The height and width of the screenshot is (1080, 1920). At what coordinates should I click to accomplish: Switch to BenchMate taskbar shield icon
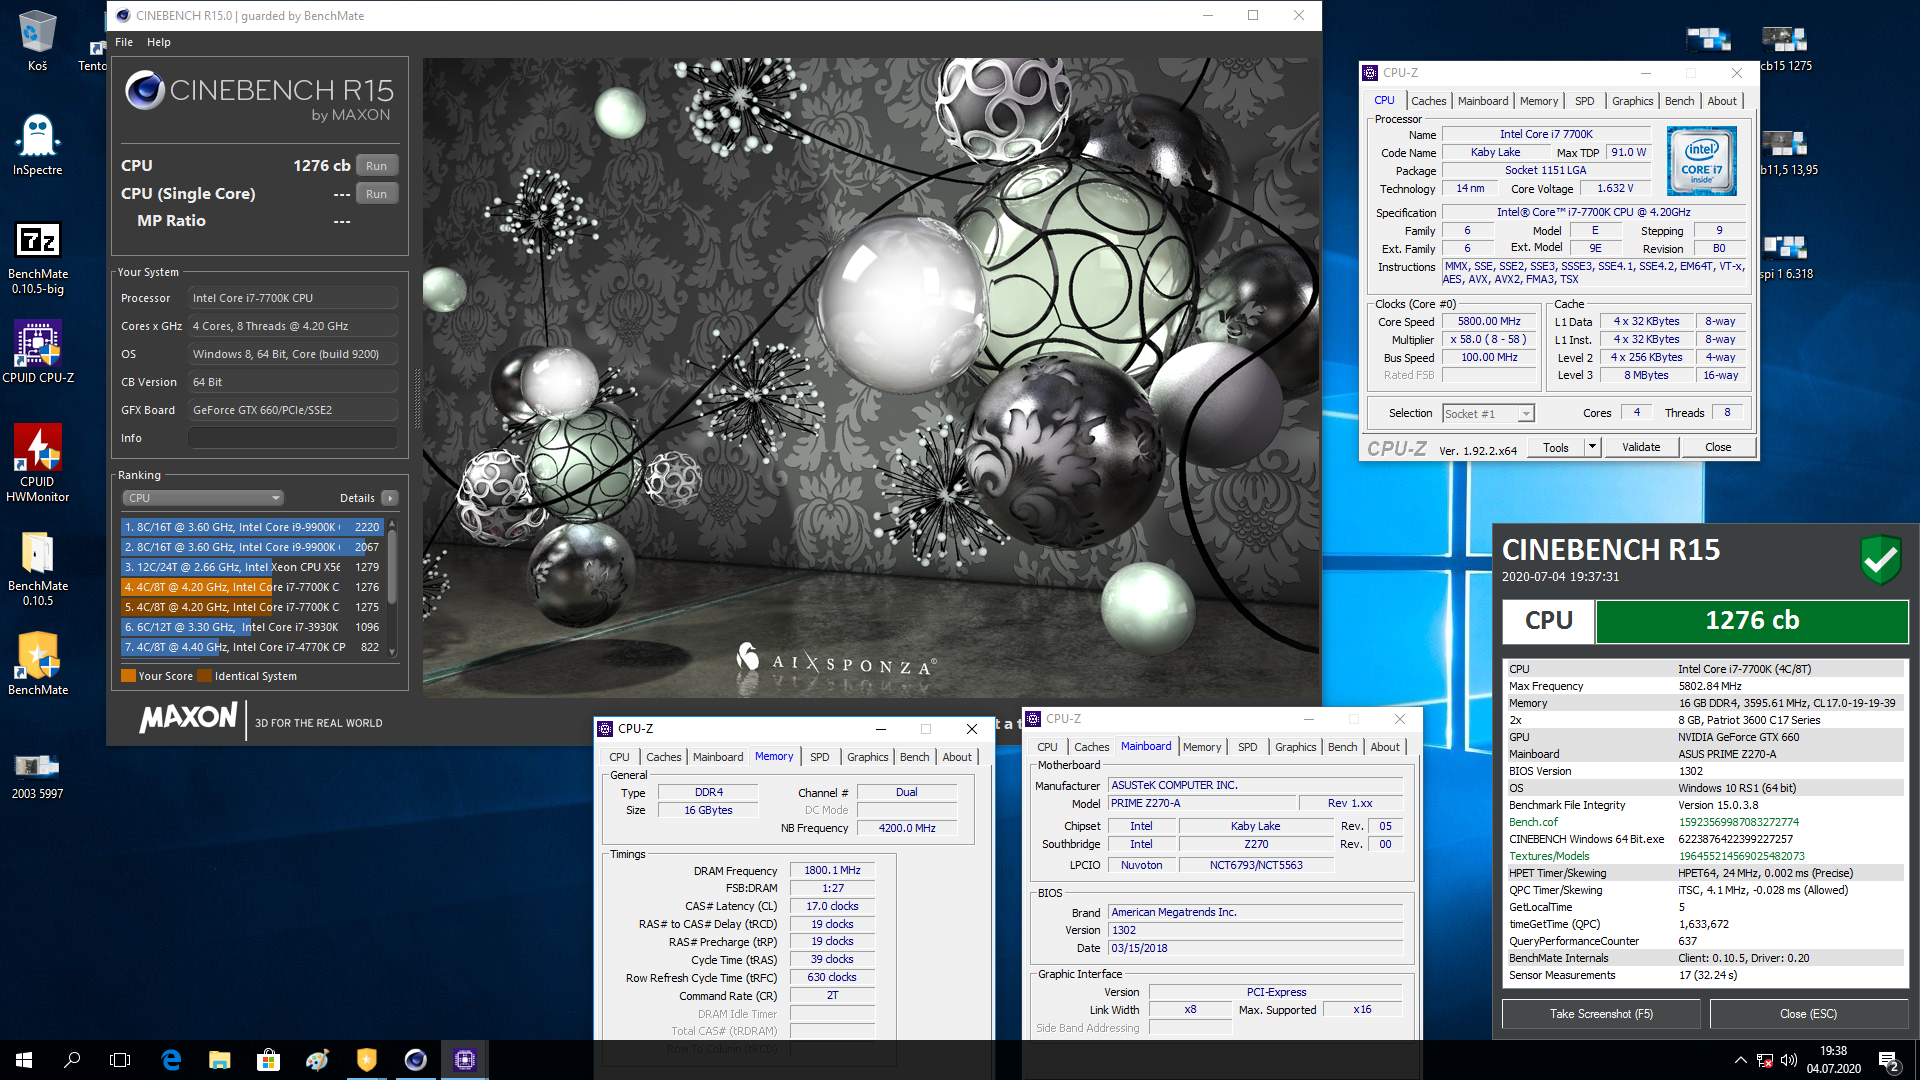[x=367, y=1060]
